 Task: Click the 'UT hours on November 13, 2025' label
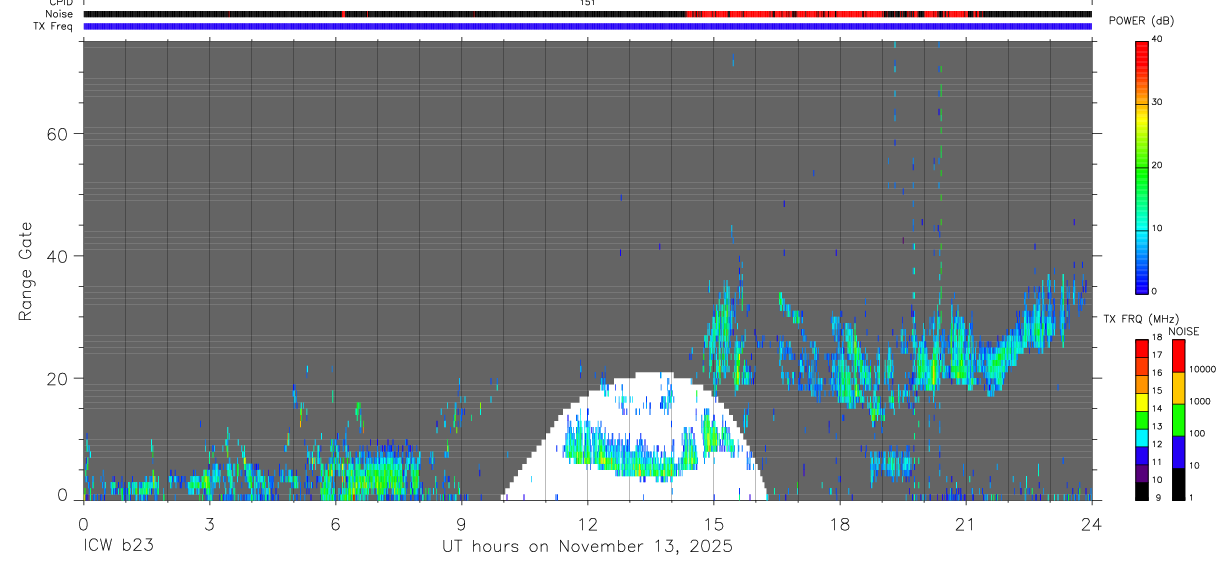(x=588, y=547)
